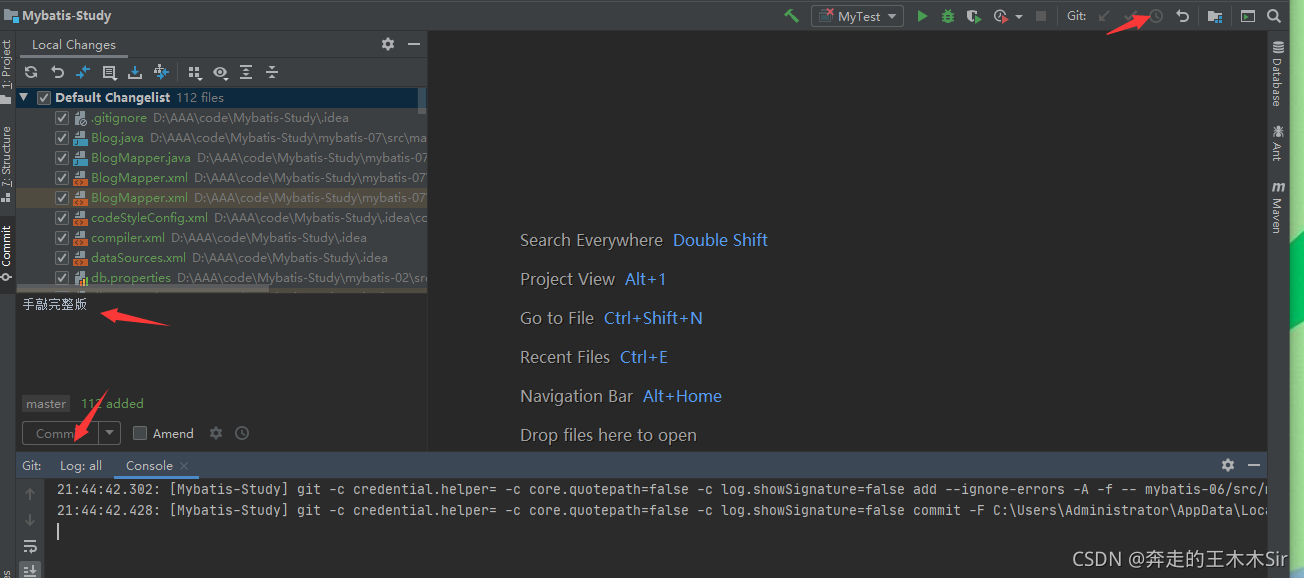
Task: Open the Maven side panel tab
Action: click(1277, 206)
